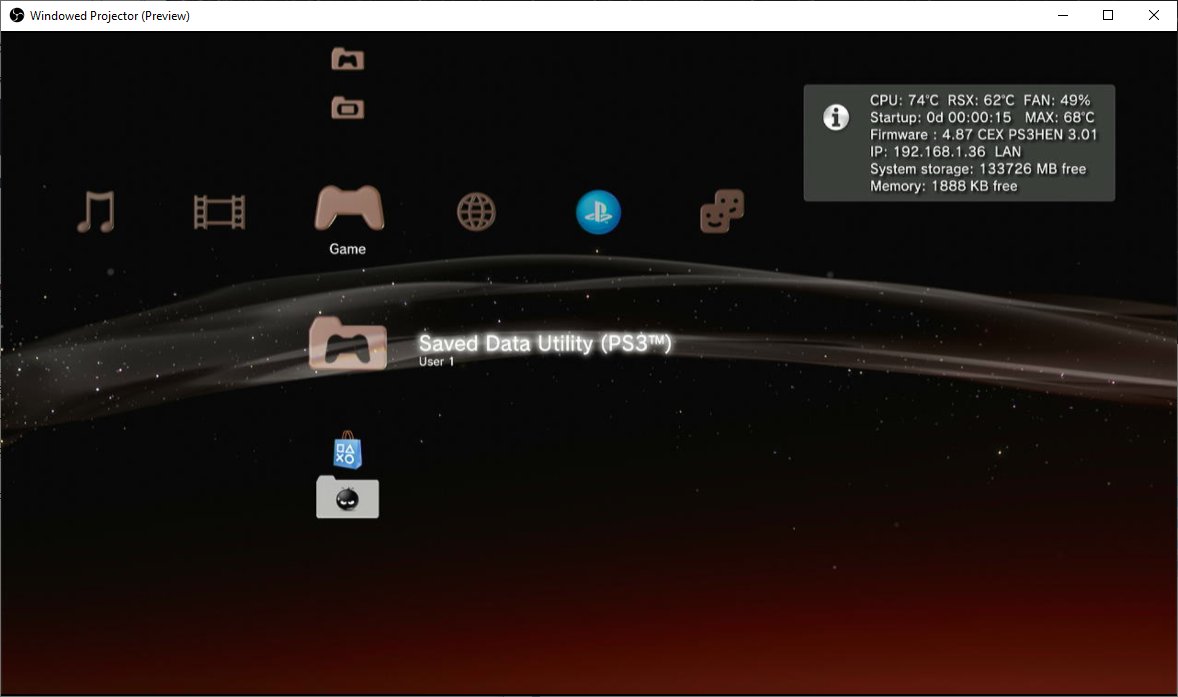Maximize the Windowed Projector window
Screen dimensions: 1178x697
[1108, 15]
